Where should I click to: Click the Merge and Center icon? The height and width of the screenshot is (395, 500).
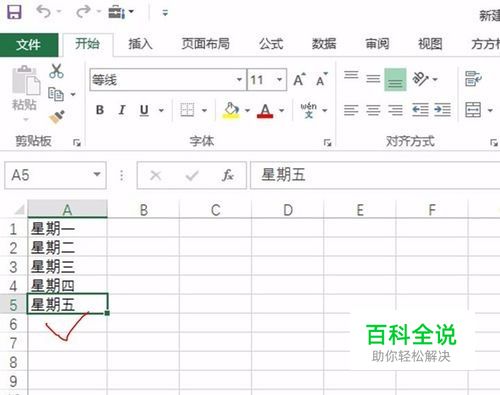[x=473, y=110]
